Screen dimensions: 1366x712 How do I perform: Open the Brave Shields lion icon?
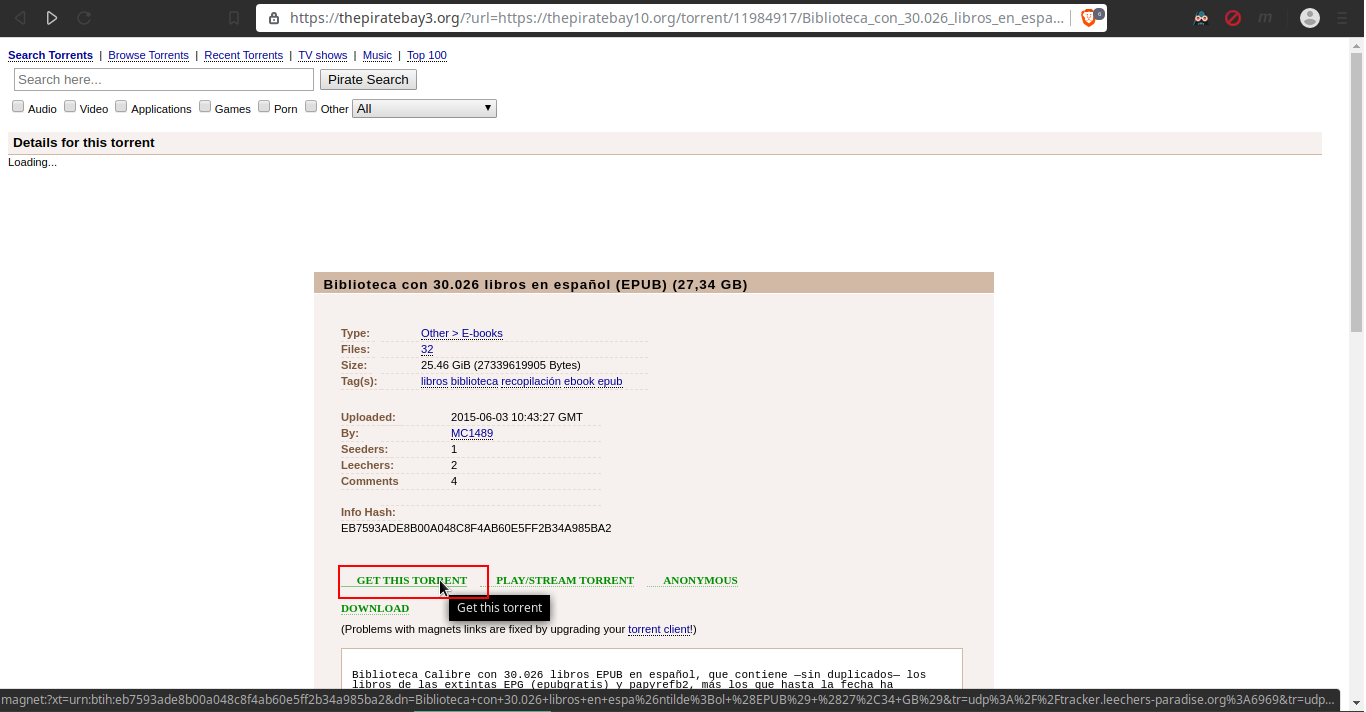[1089, 18]
